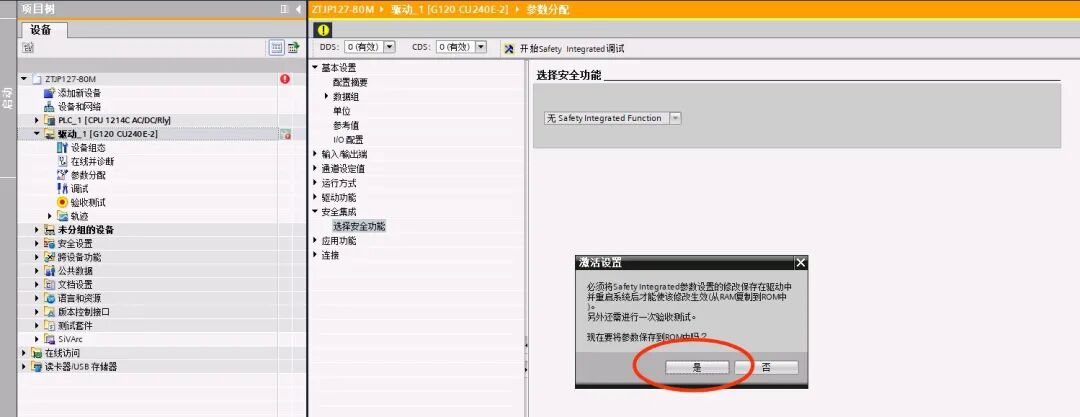Click the 添加新设备 icon in project tree
This screenshot has width=1080, height=417.
click(49, 92)
